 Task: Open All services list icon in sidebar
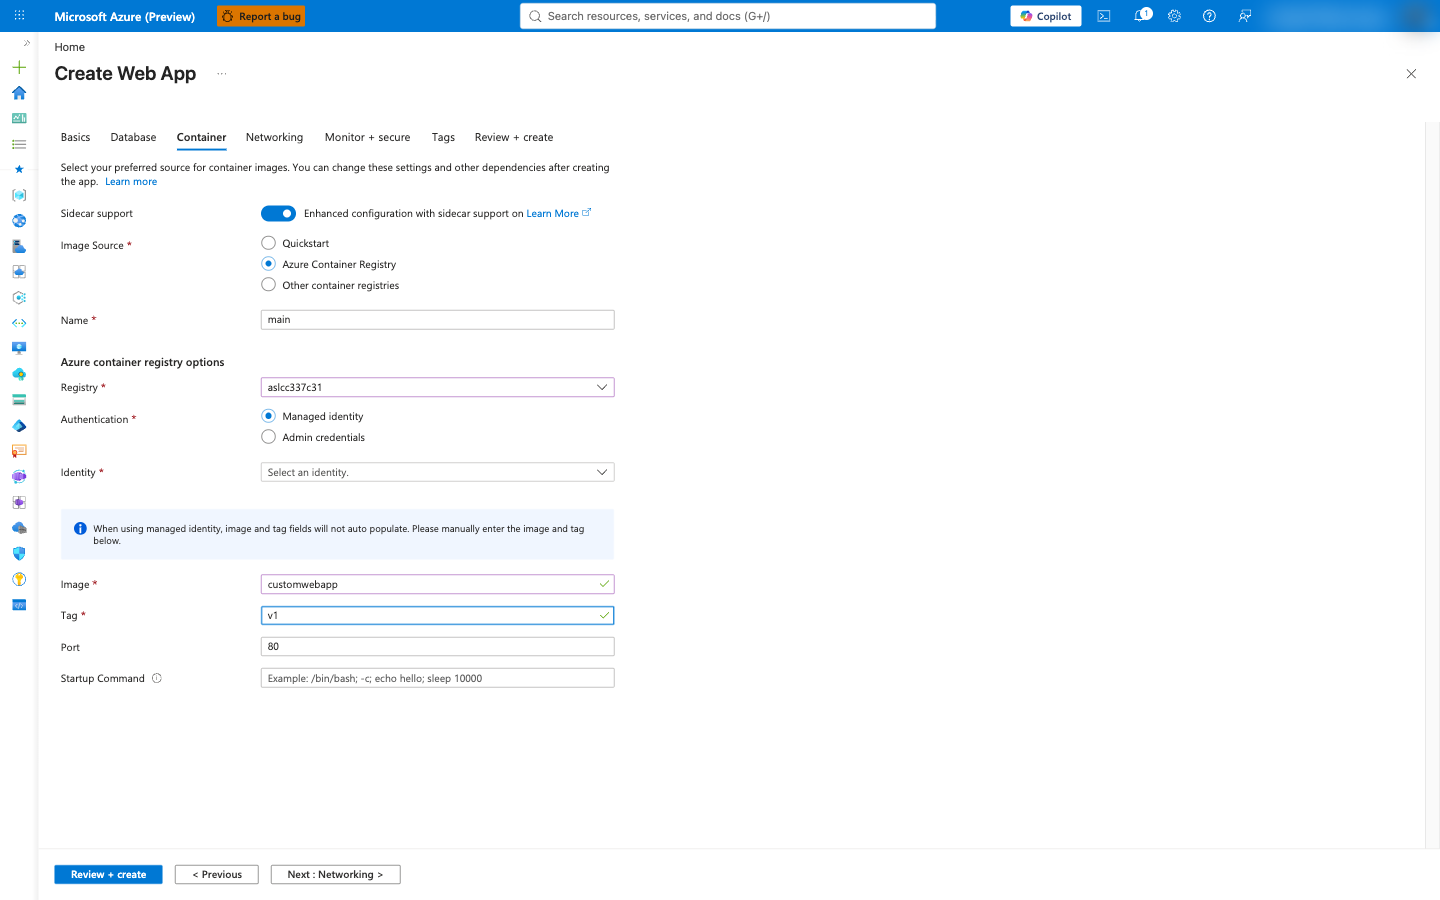click(19, 144)
